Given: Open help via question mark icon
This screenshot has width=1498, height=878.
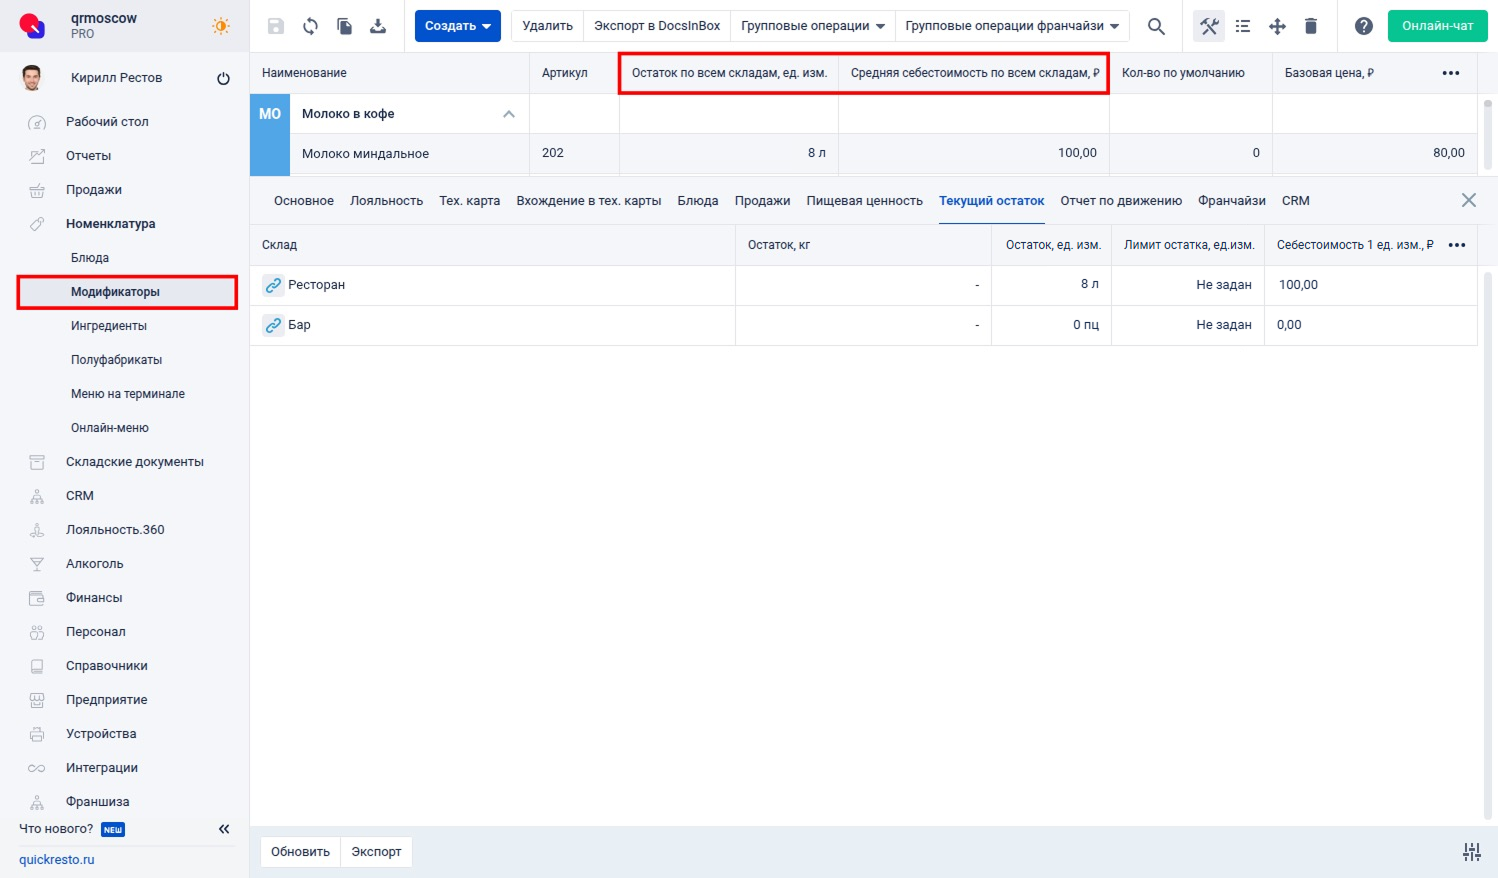Looking at the screenshot, I should 1363,26.
